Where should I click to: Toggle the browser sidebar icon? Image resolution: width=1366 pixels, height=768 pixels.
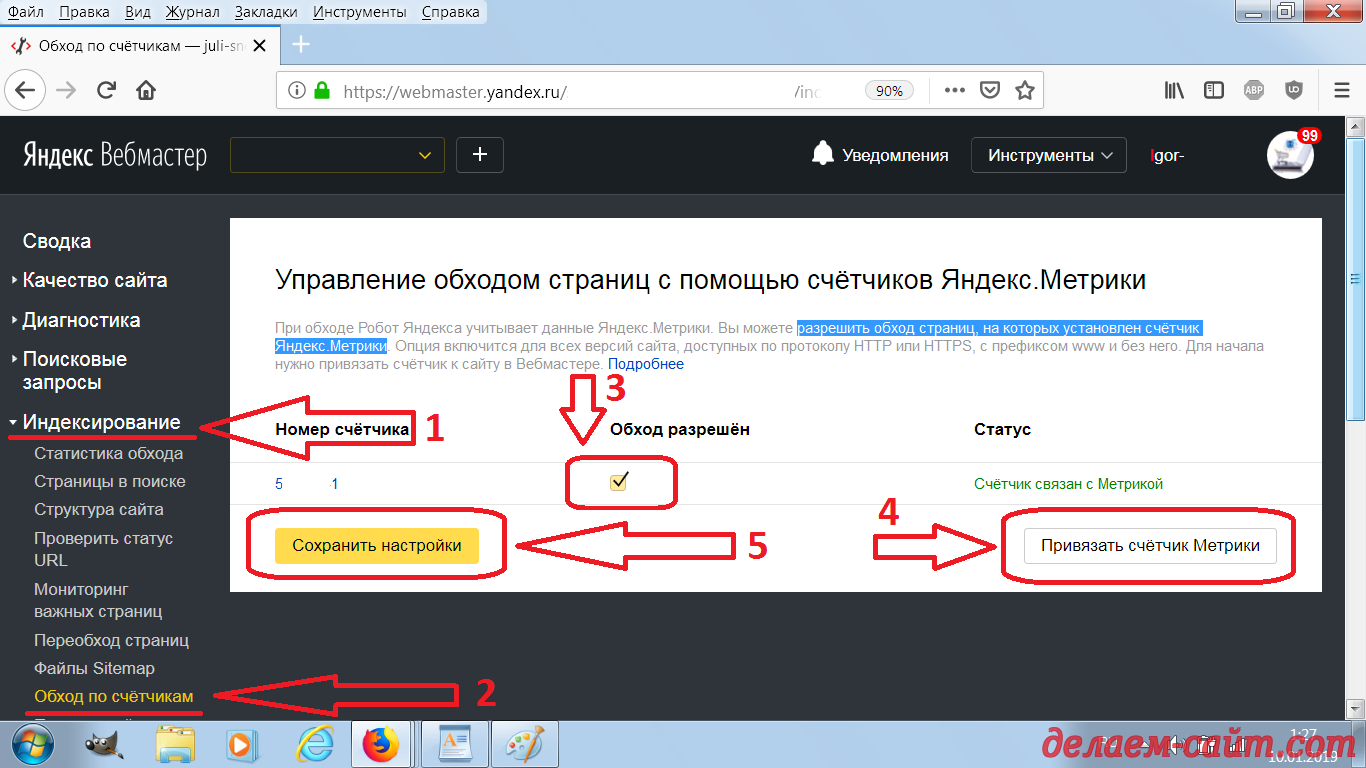(1214, 90)
